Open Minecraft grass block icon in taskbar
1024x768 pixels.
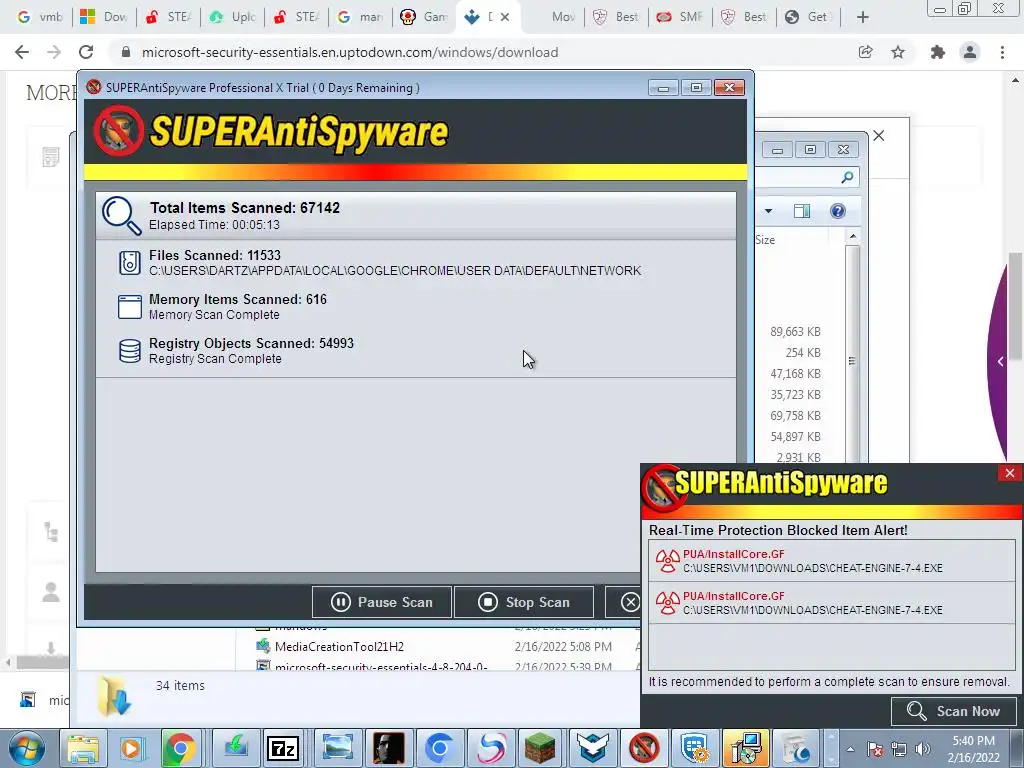tap(540, 748)
